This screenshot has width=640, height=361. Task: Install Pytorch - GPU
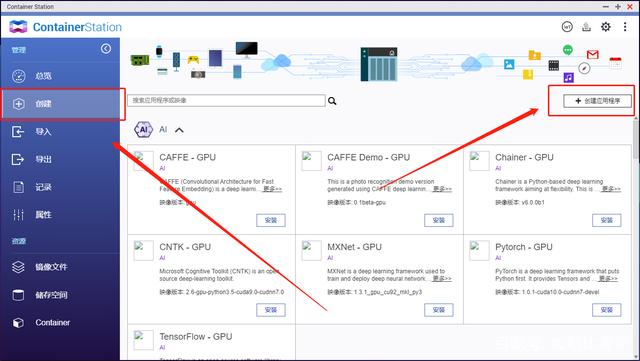coord(607,310)
